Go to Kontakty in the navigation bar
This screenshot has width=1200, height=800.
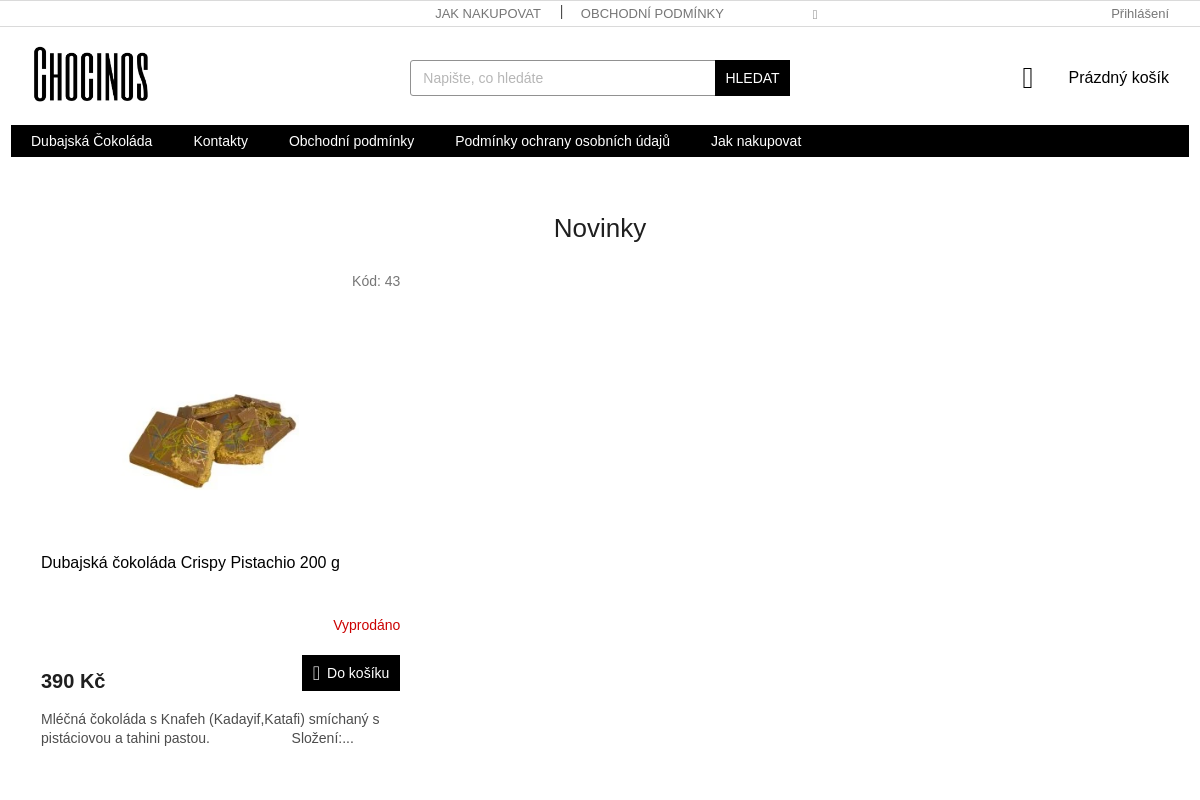click(x=220, y=141)
